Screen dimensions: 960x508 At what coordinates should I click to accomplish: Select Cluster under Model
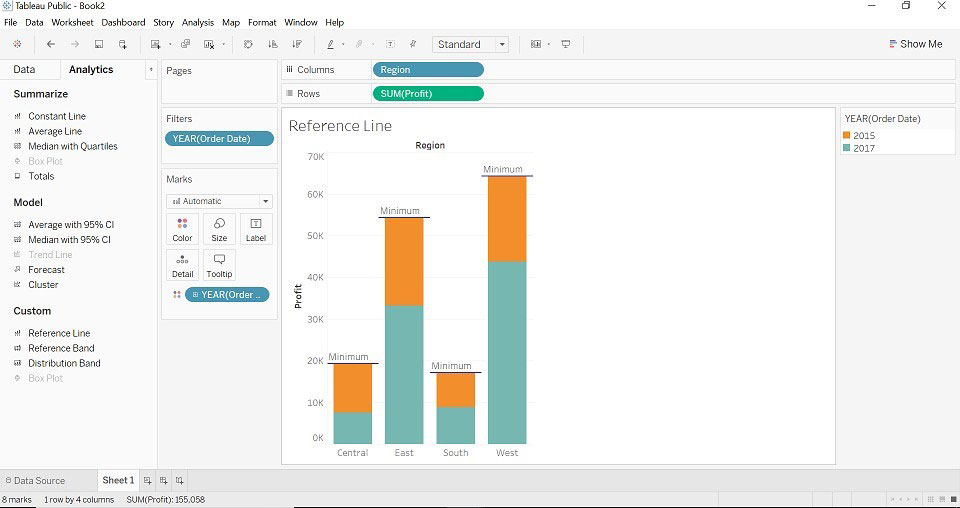[43, 285]
